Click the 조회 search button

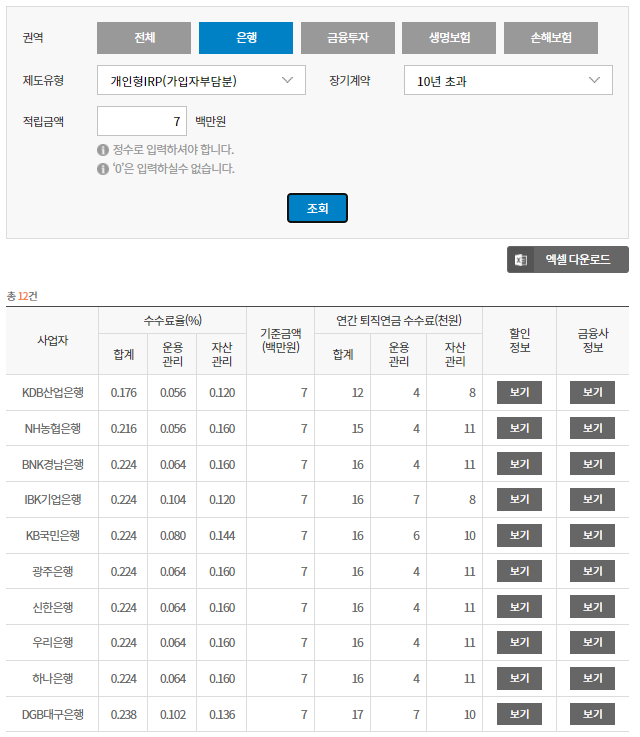pos(317,208)
